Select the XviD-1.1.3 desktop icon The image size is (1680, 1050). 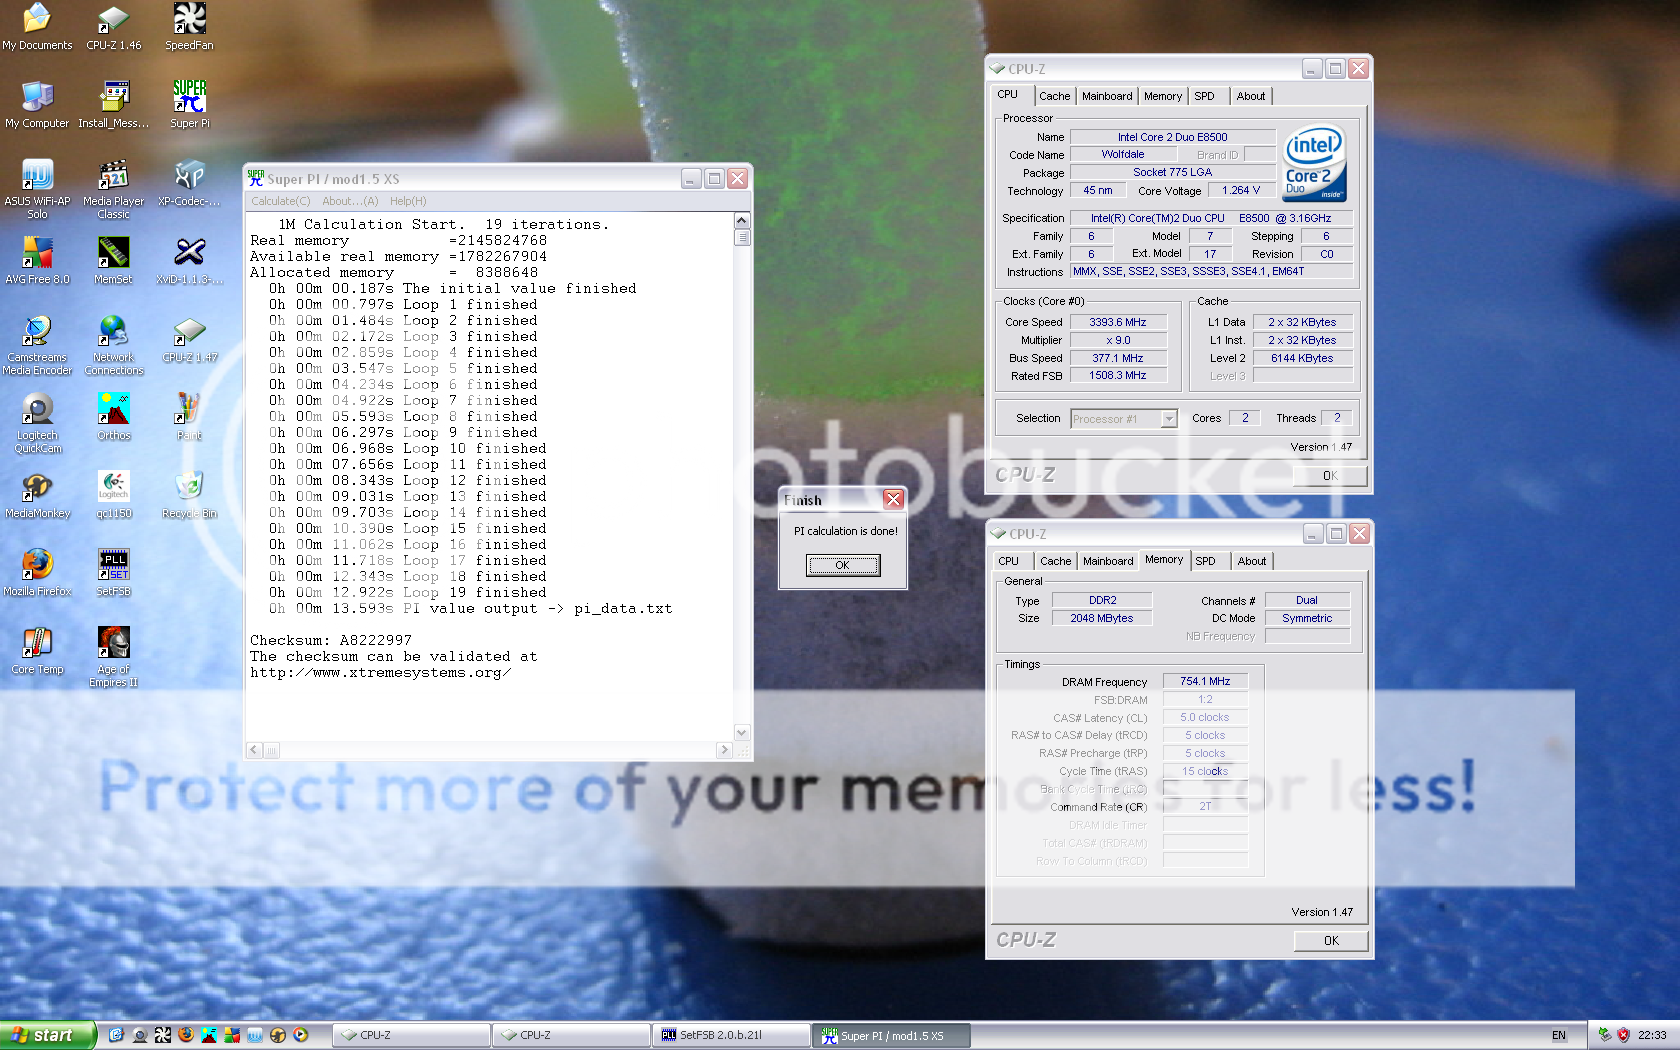pos(189,260)
